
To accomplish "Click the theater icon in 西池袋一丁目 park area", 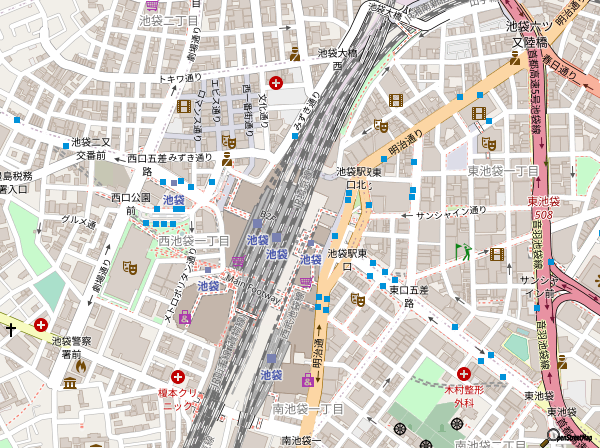I will coord(128,267).
